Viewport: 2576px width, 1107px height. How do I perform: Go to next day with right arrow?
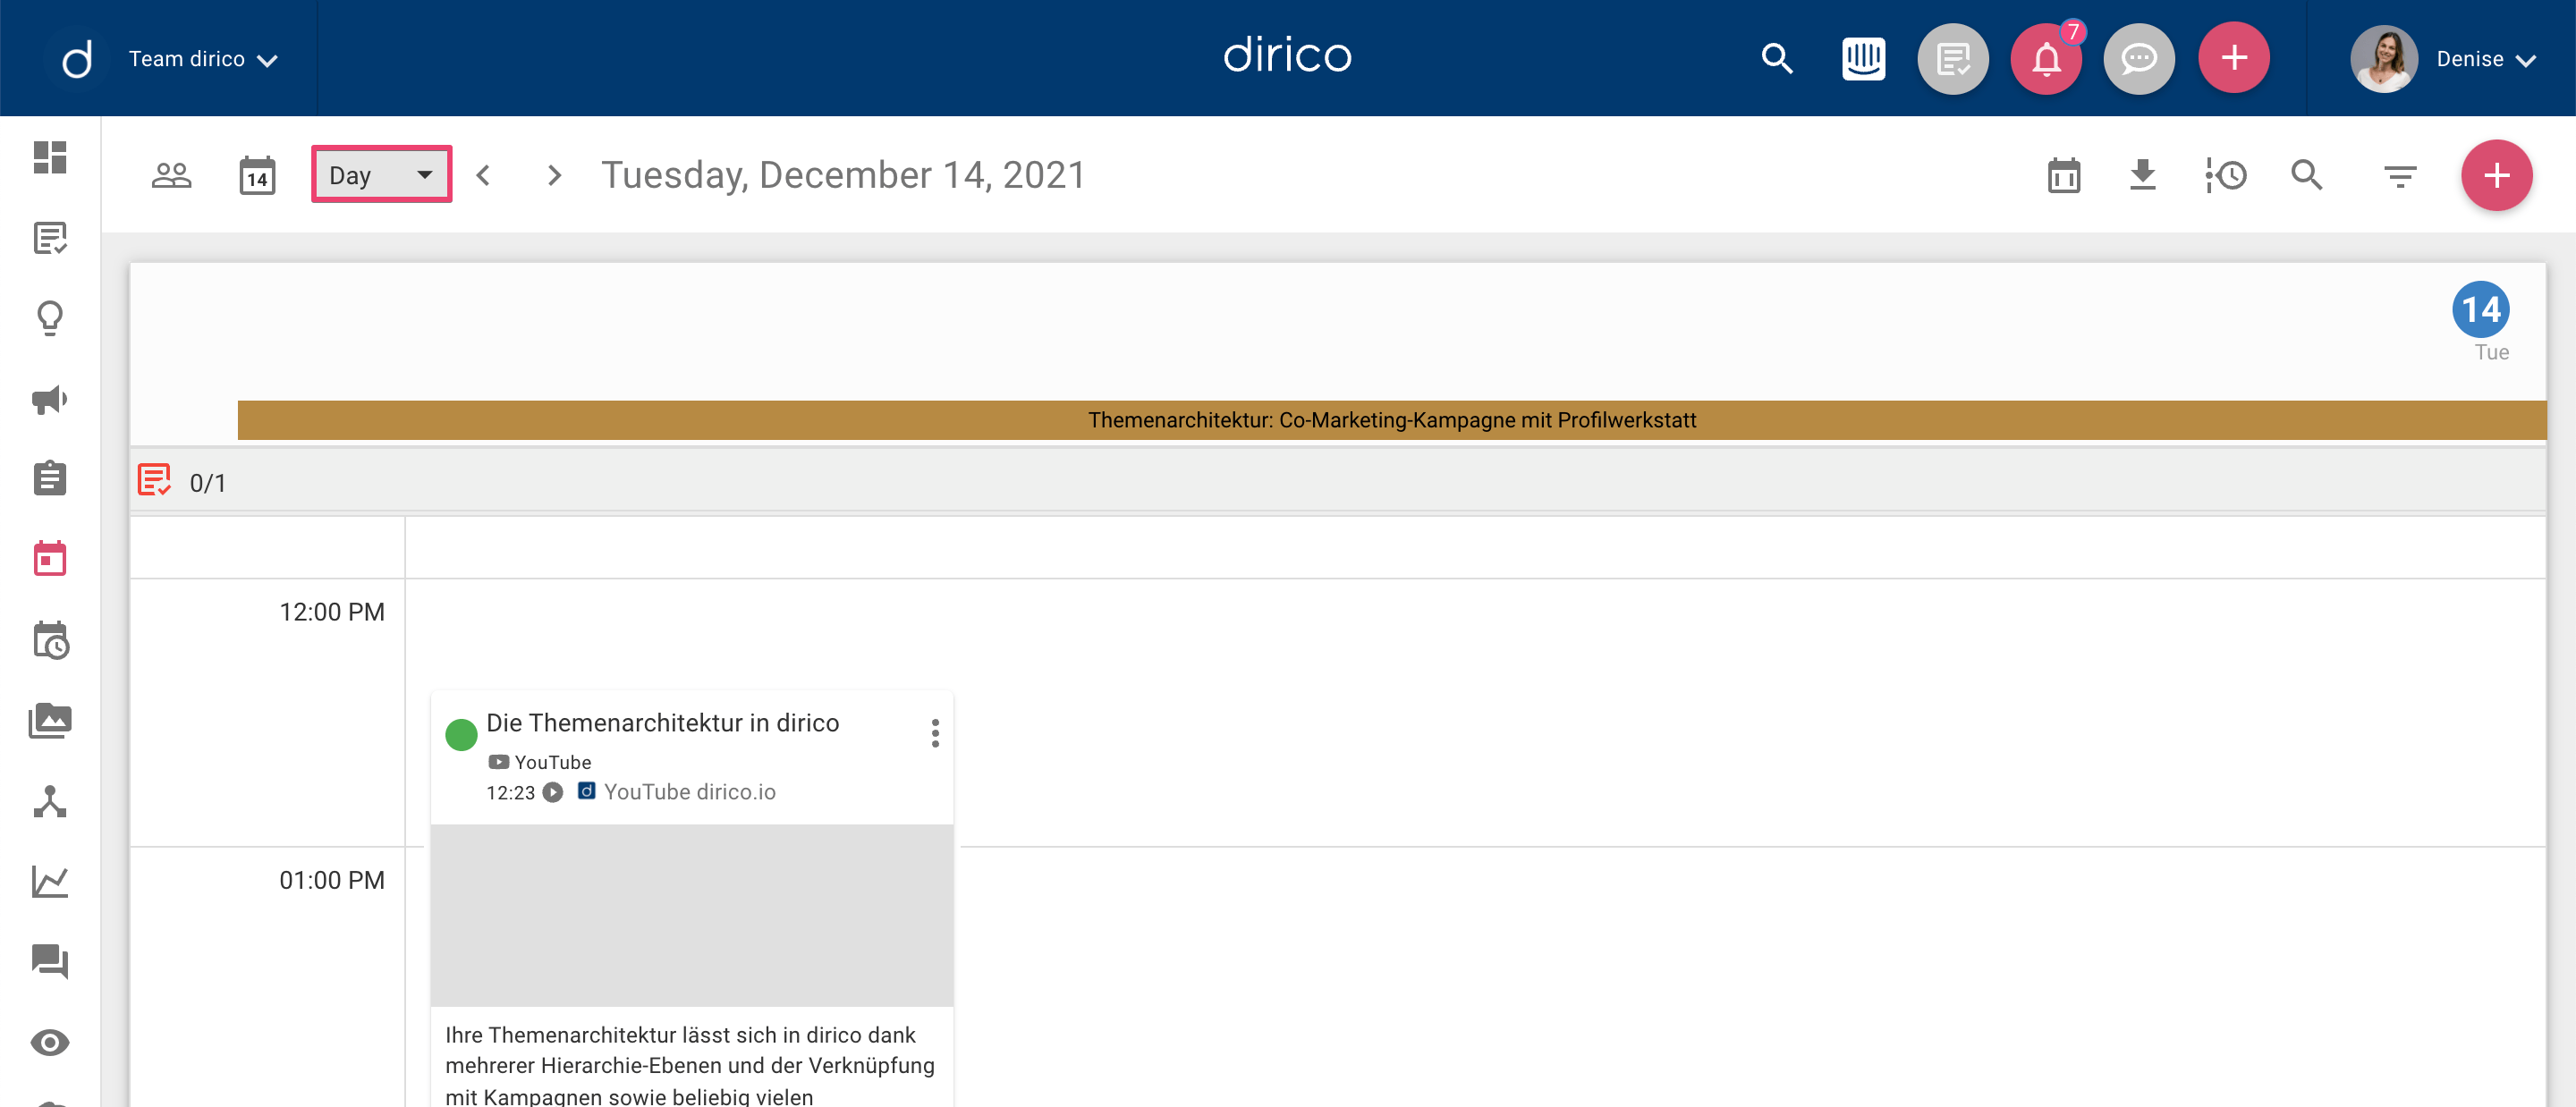[554, 175]
